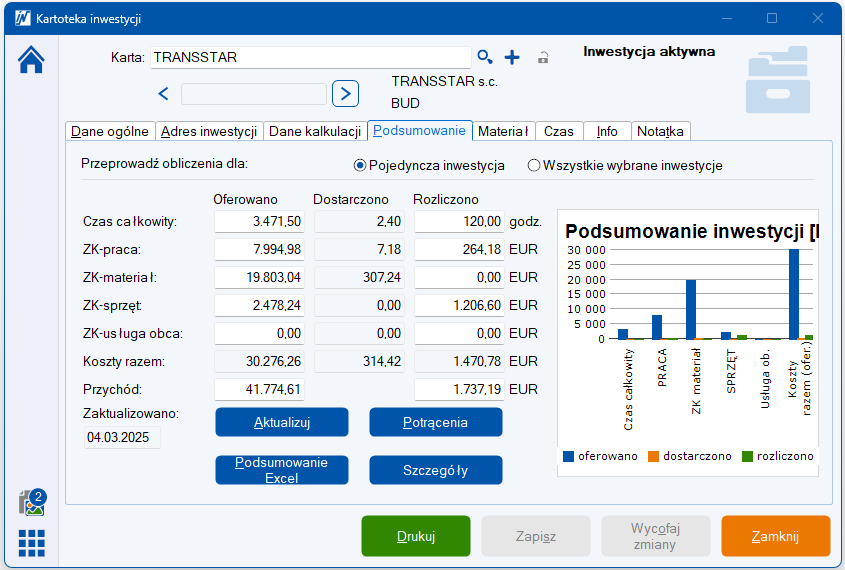Click the padlock icon beside Karta field

click(543, 58)
